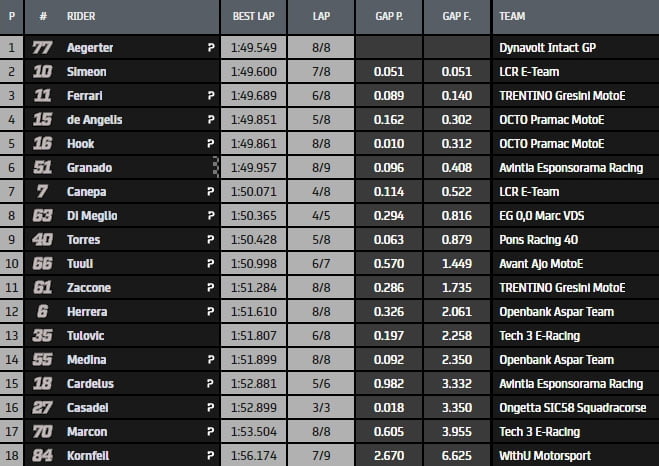Click the pit icon beside Kornfeil
Screen dimensions: 659x466
tap(210, 456)
